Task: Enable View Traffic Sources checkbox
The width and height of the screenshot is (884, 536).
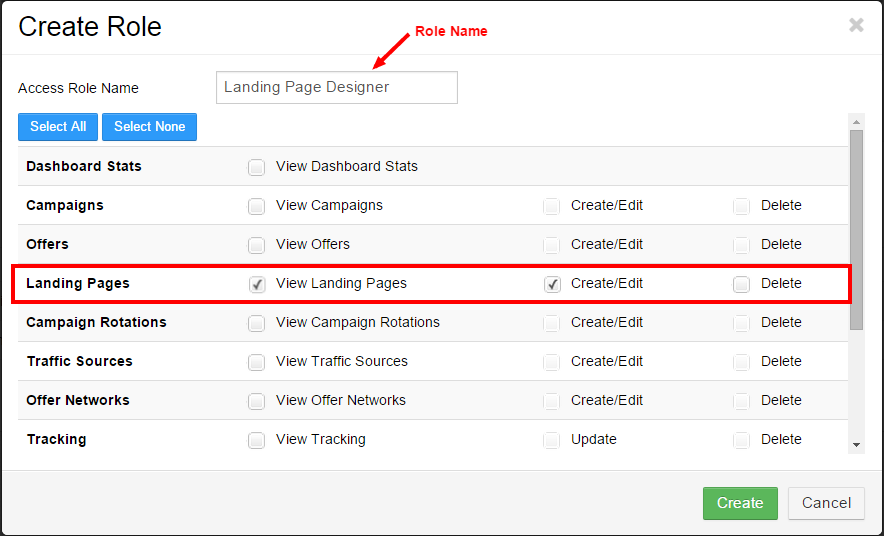Action: (x=257, y=362)
